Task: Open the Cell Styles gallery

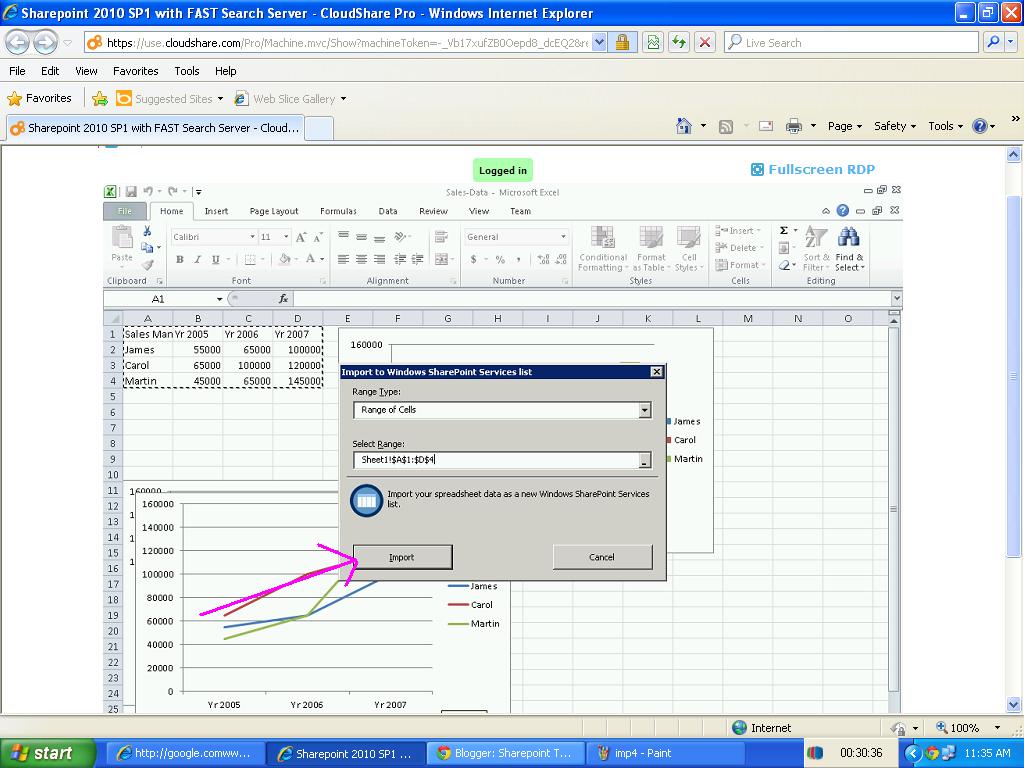Action: pyautogui.click(x=687, y=248)
